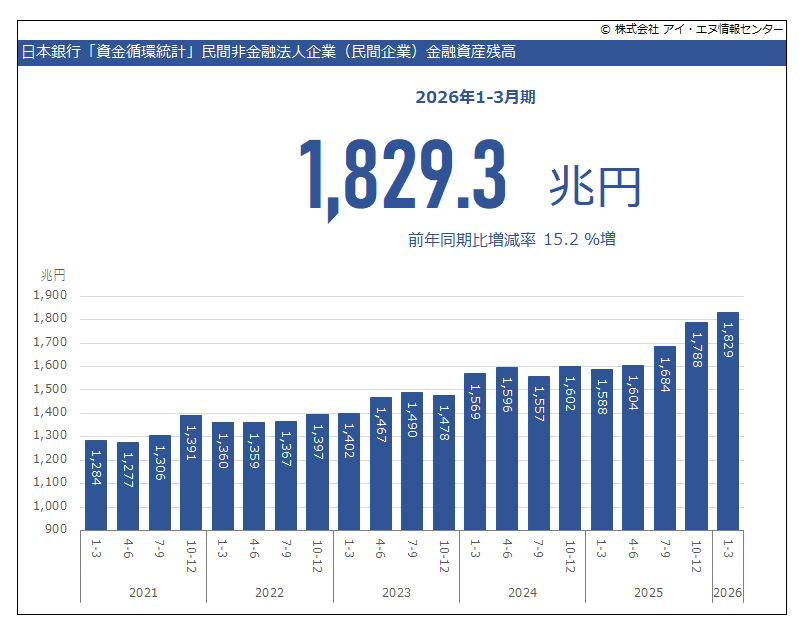Click the 10-12 quarter label of year 2021

click(x=191, y=556)
